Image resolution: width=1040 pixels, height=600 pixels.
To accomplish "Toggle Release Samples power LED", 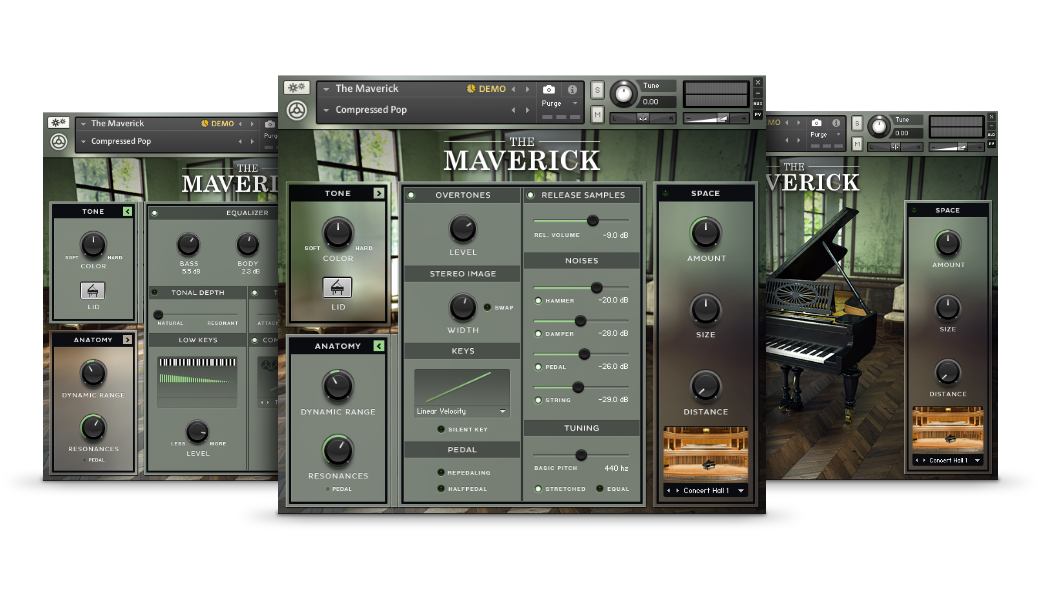I will [531, 195].
